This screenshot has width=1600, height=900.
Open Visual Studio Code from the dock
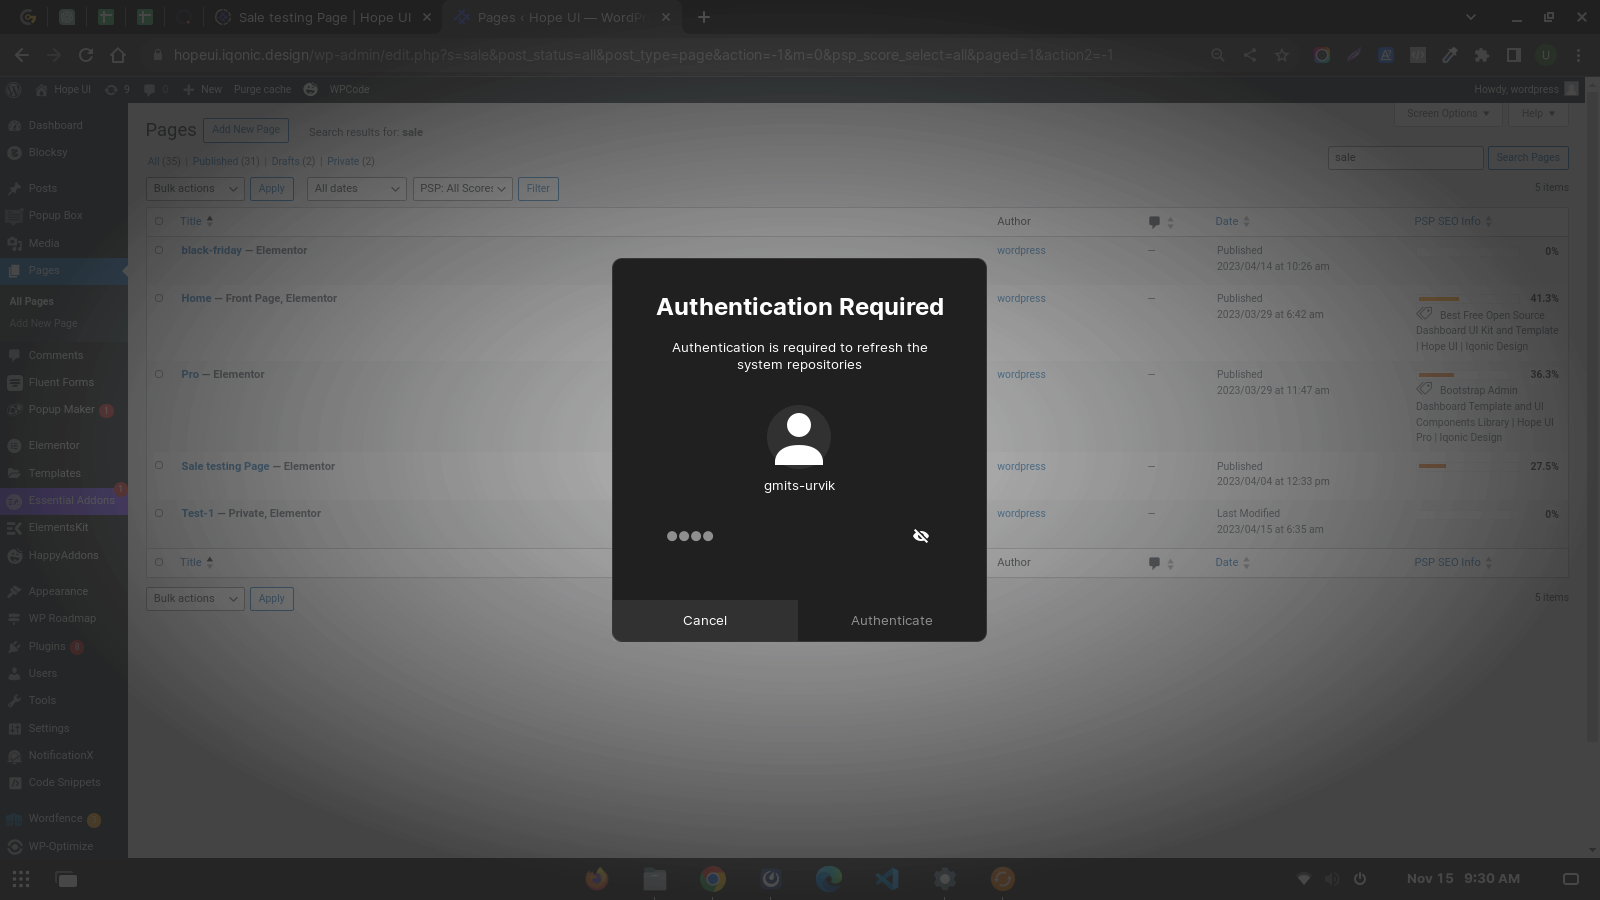[887, 879]
